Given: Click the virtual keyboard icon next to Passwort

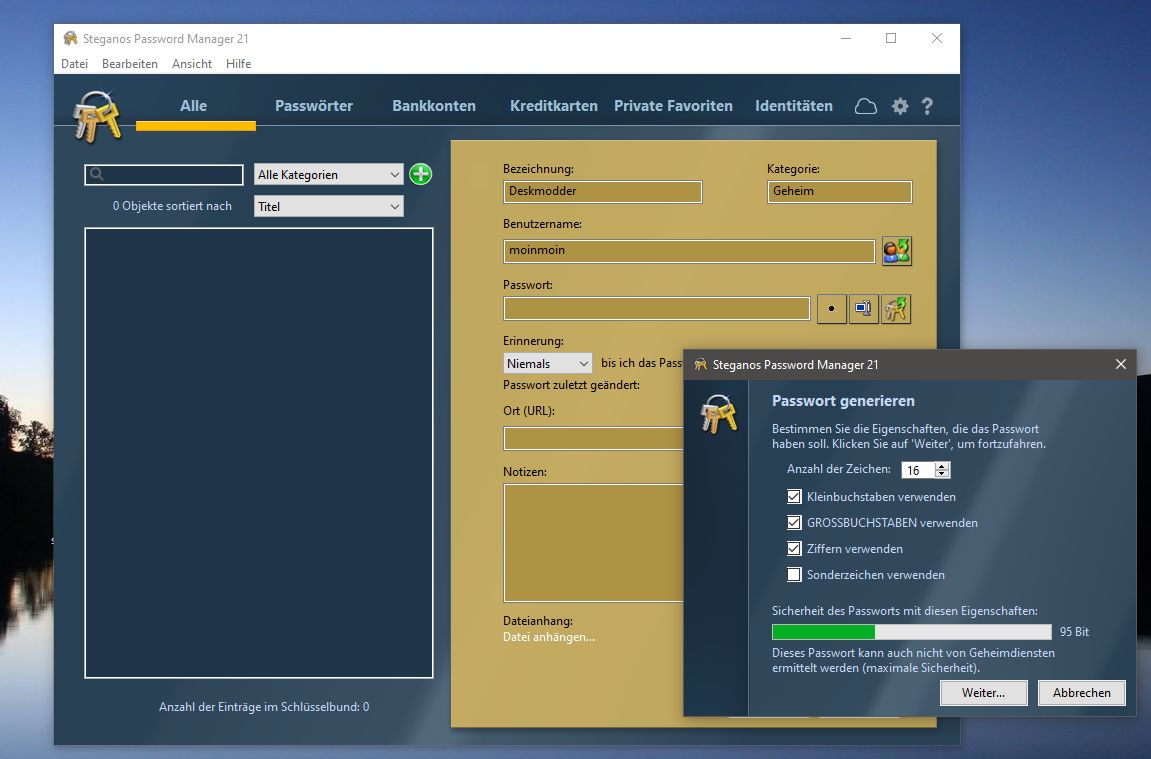Looking at the screenshot, I should [x=863, y=309].
